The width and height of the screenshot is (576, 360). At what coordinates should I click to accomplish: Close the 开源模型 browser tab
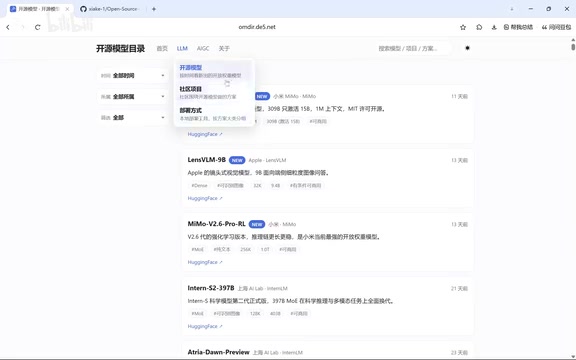(67, 9)
